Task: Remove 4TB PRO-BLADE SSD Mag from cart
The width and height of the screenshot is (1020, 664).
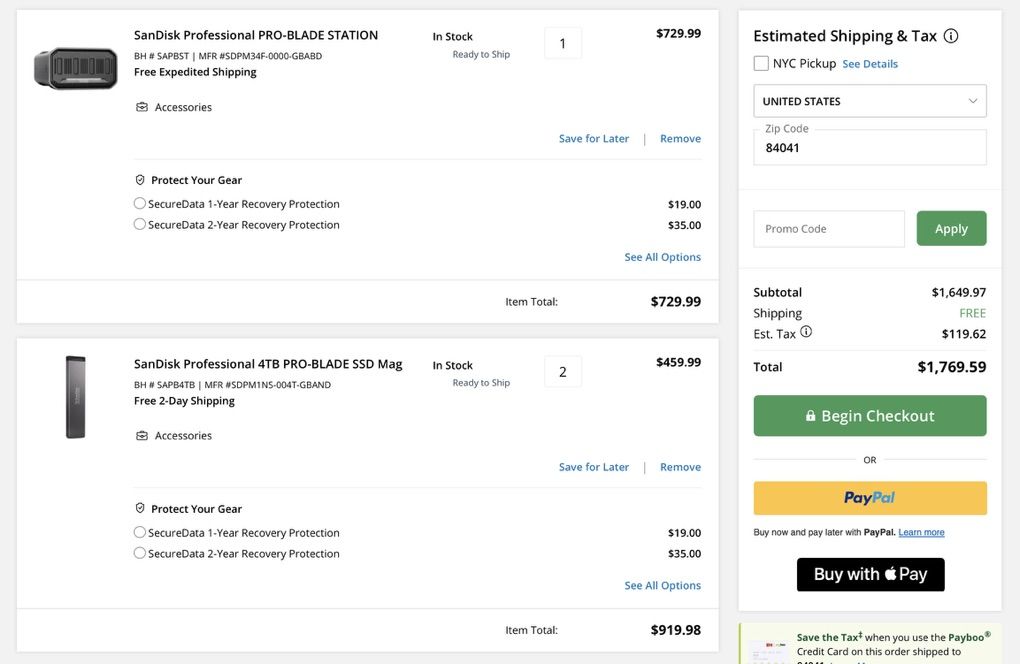Action: point(680,467)
